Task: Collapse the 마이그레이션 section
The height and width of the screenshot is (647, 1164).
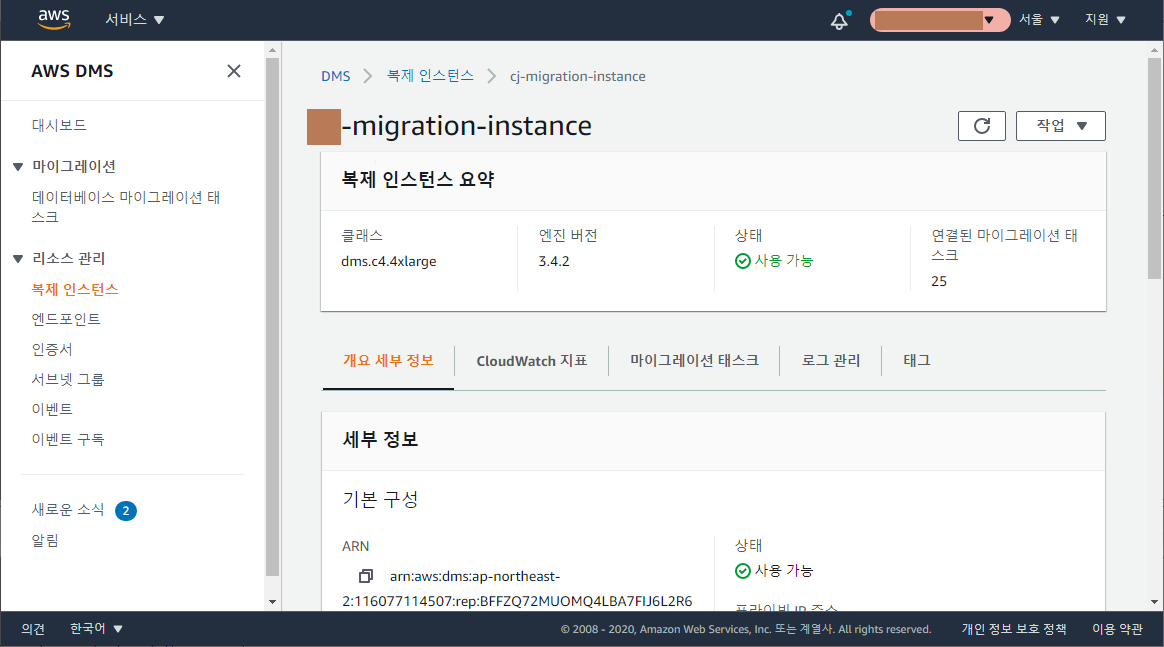Action: tap(18, 167)
